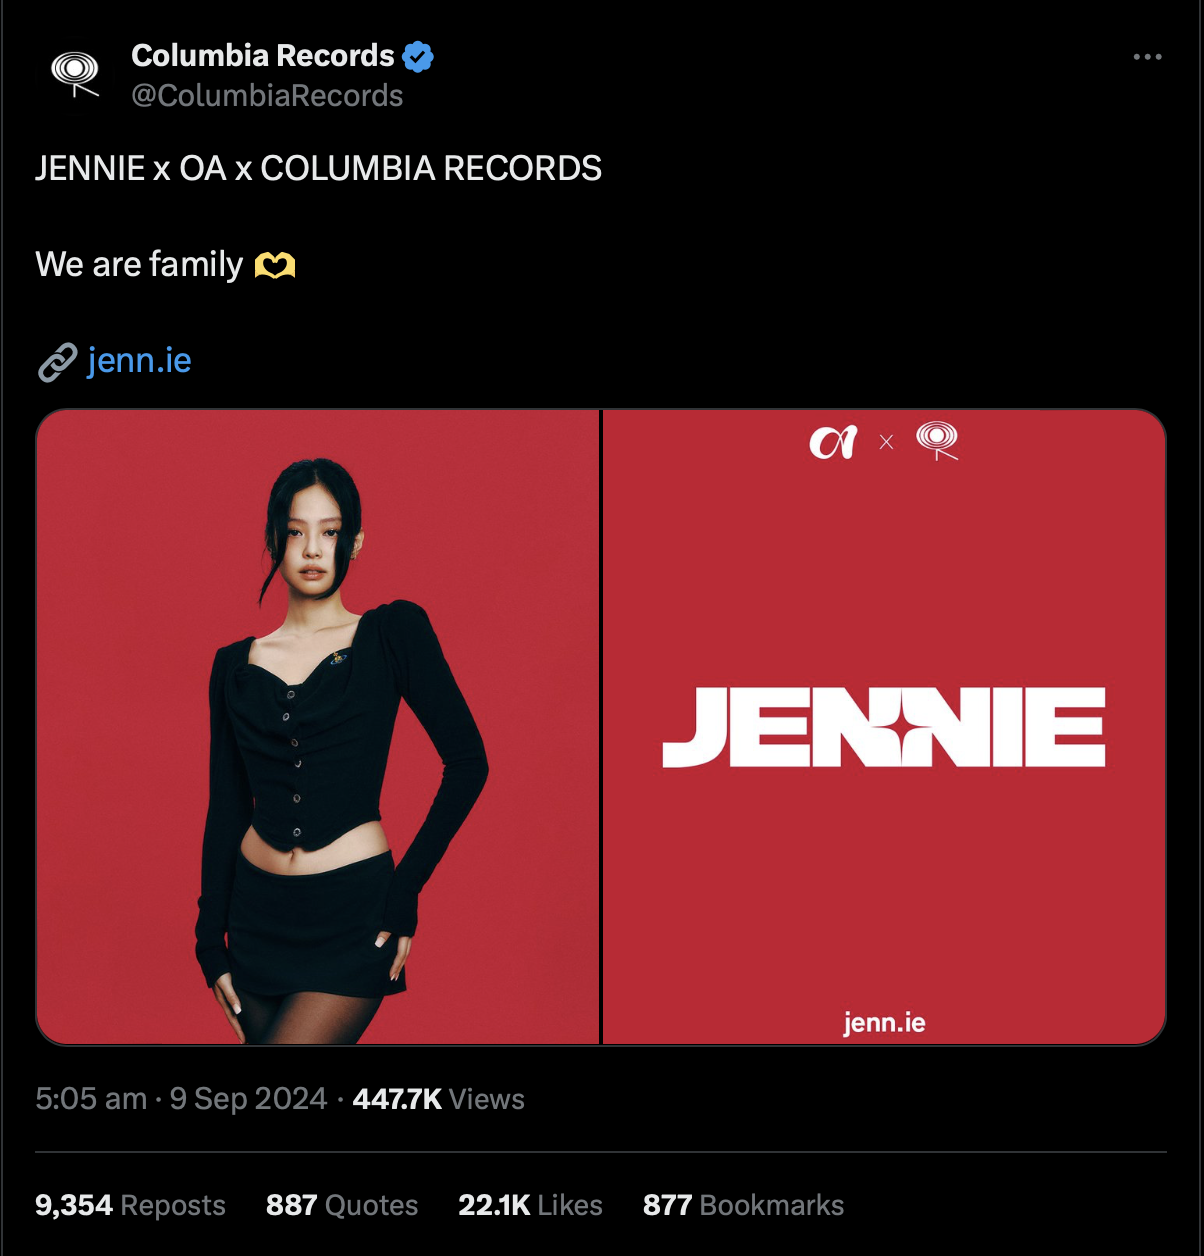View the 887 Quotes list
Image resolution: width=1204 pixels, height=1256 pixels.
point(342,1205)
